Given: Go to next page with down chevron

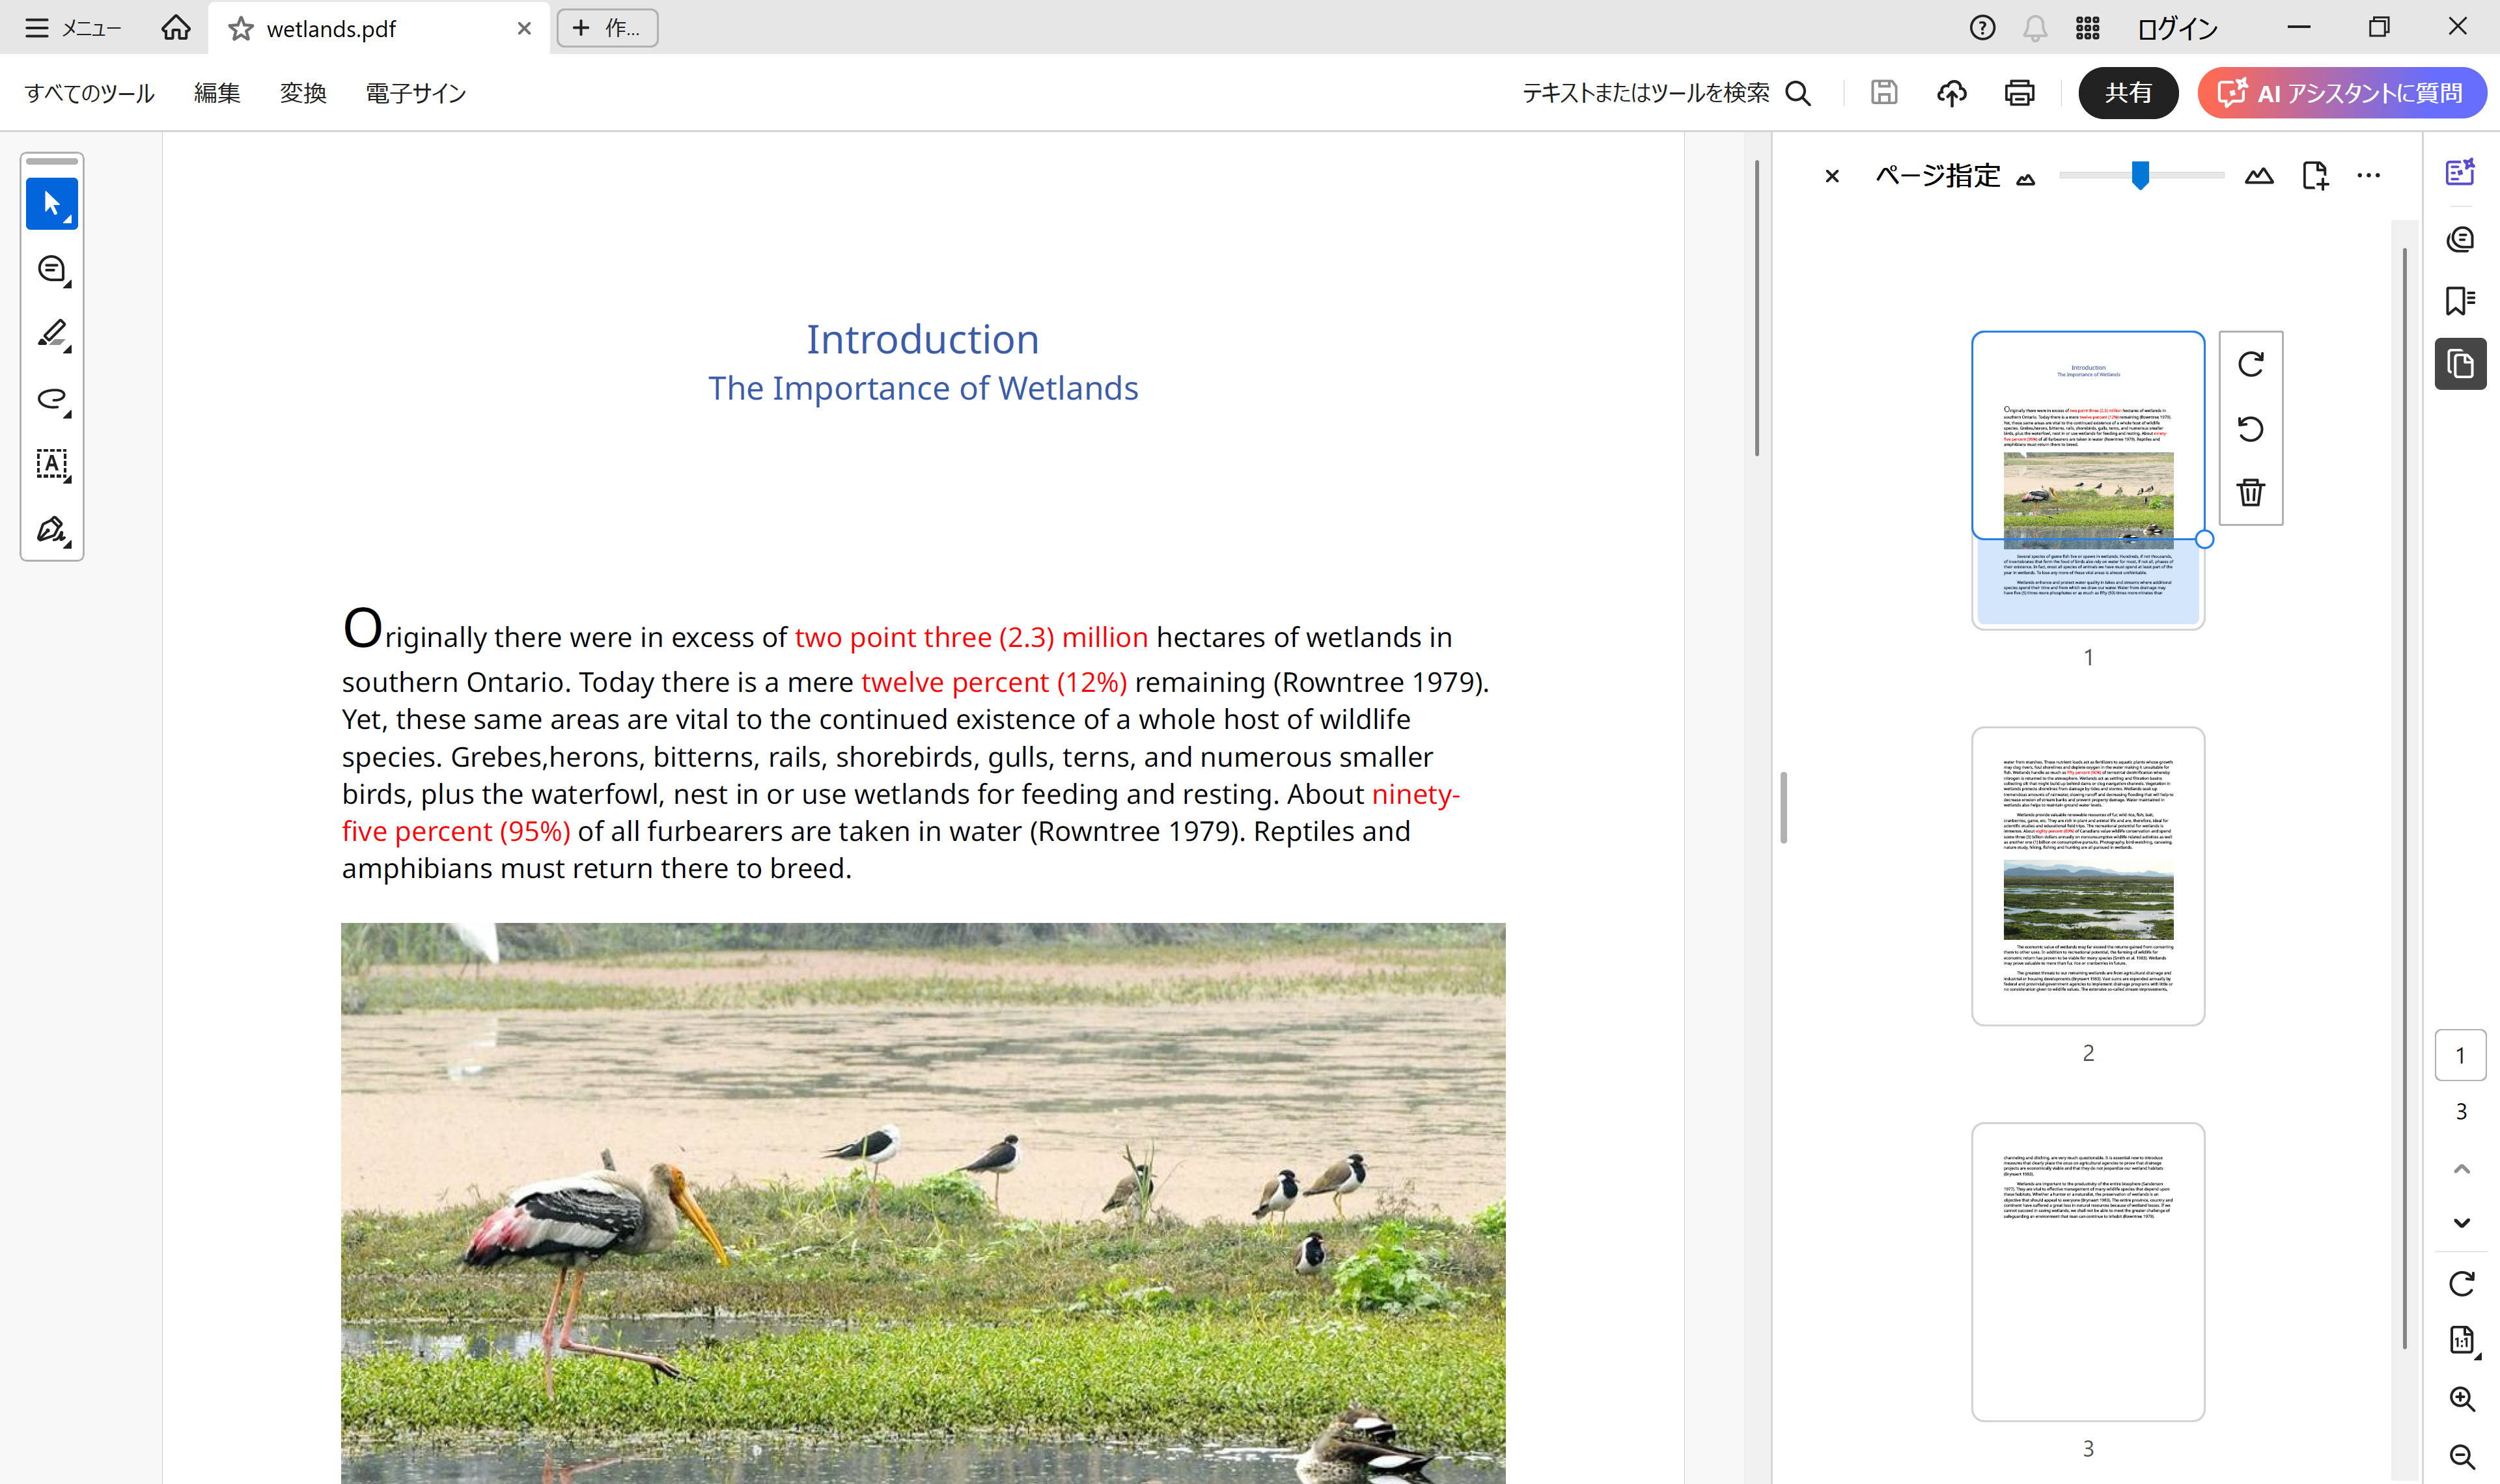Looking at the screenshot, I should pyautogui.click(x=2461, y=1223).
